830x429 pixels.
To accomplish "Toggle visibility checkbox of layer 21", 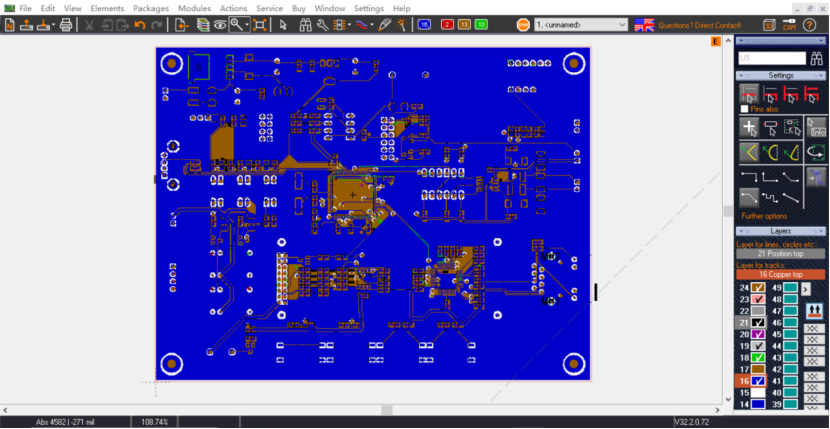I will (x=759, y=323).
